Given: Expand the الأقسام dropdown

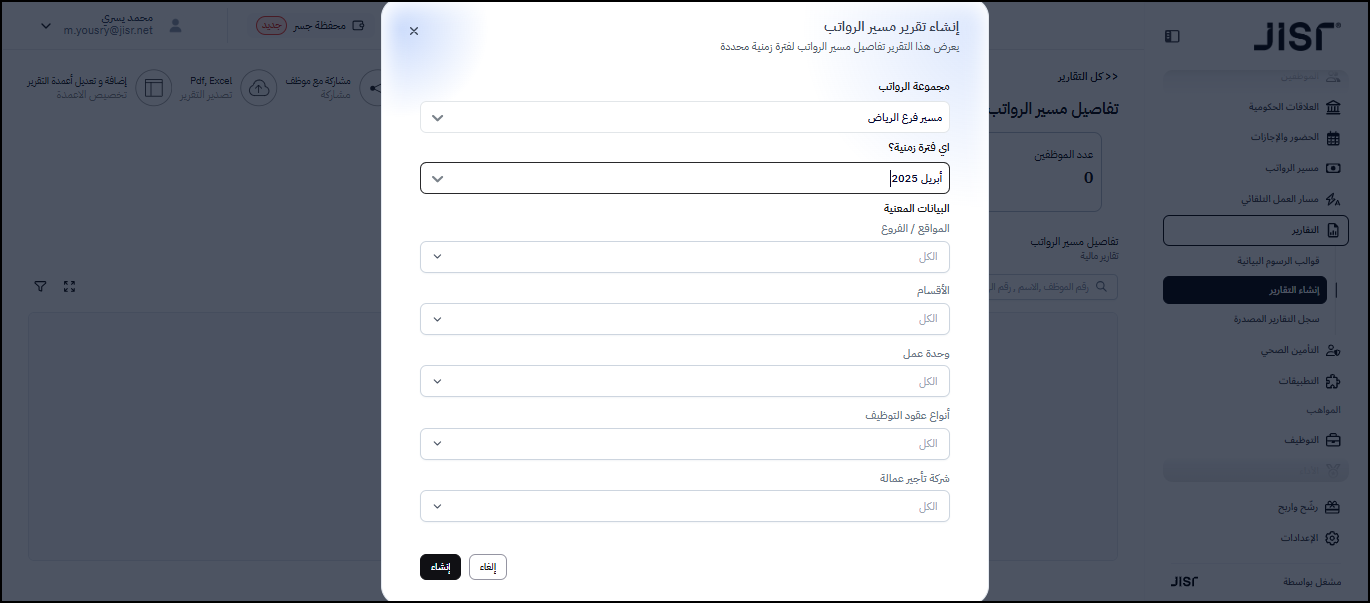Looking at the screenshot, I should (684, 319).
